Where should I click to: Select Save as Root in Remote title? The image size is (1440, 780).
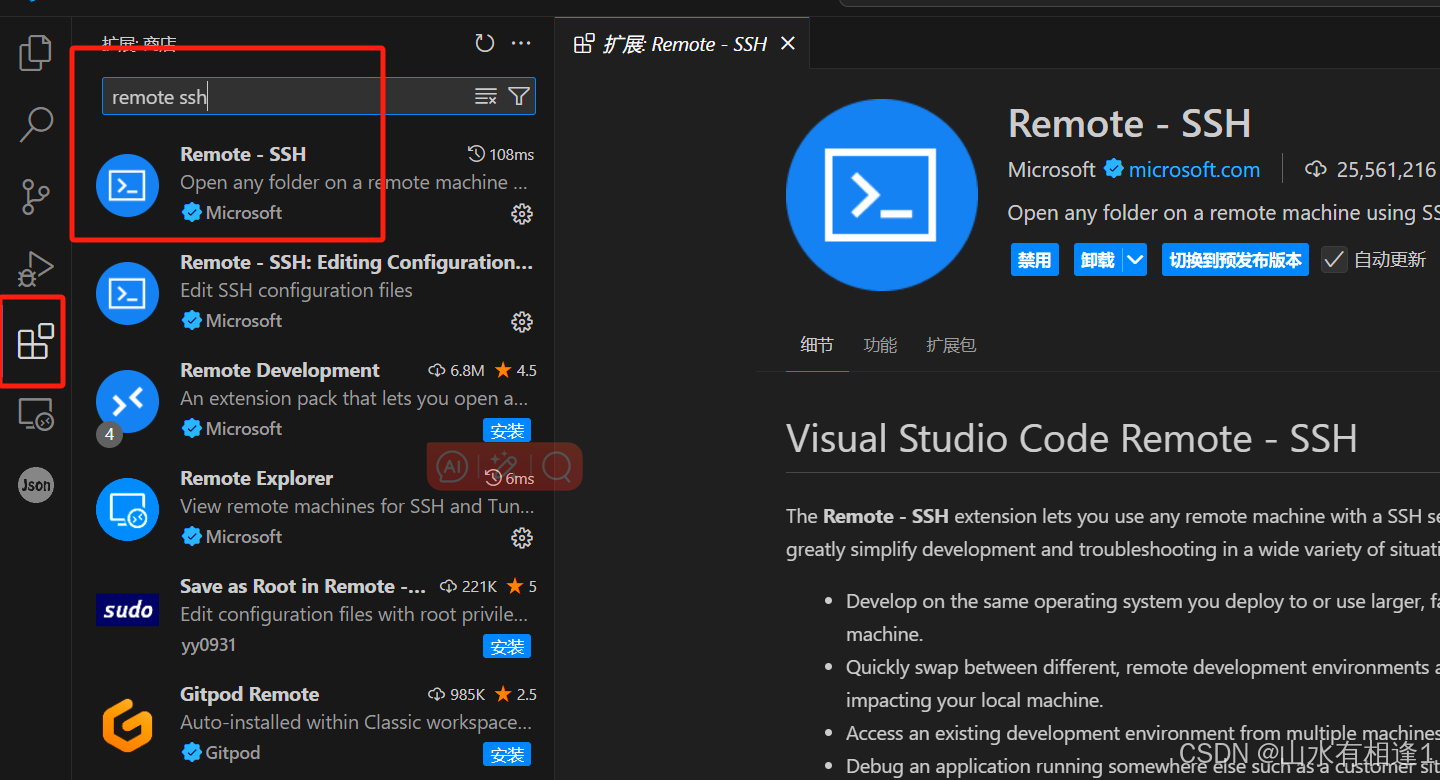click(x=303, y=586)
